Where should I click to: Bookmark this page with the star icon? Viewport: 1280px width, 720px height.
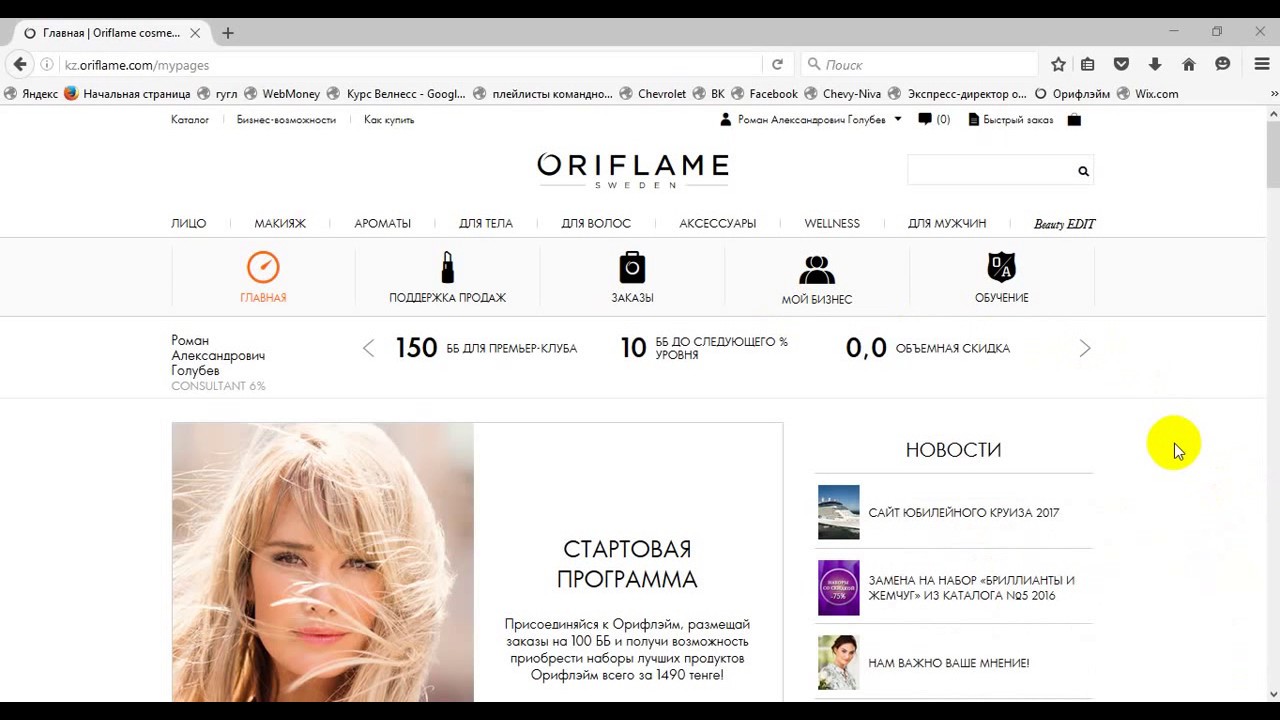pos(1058,64)
